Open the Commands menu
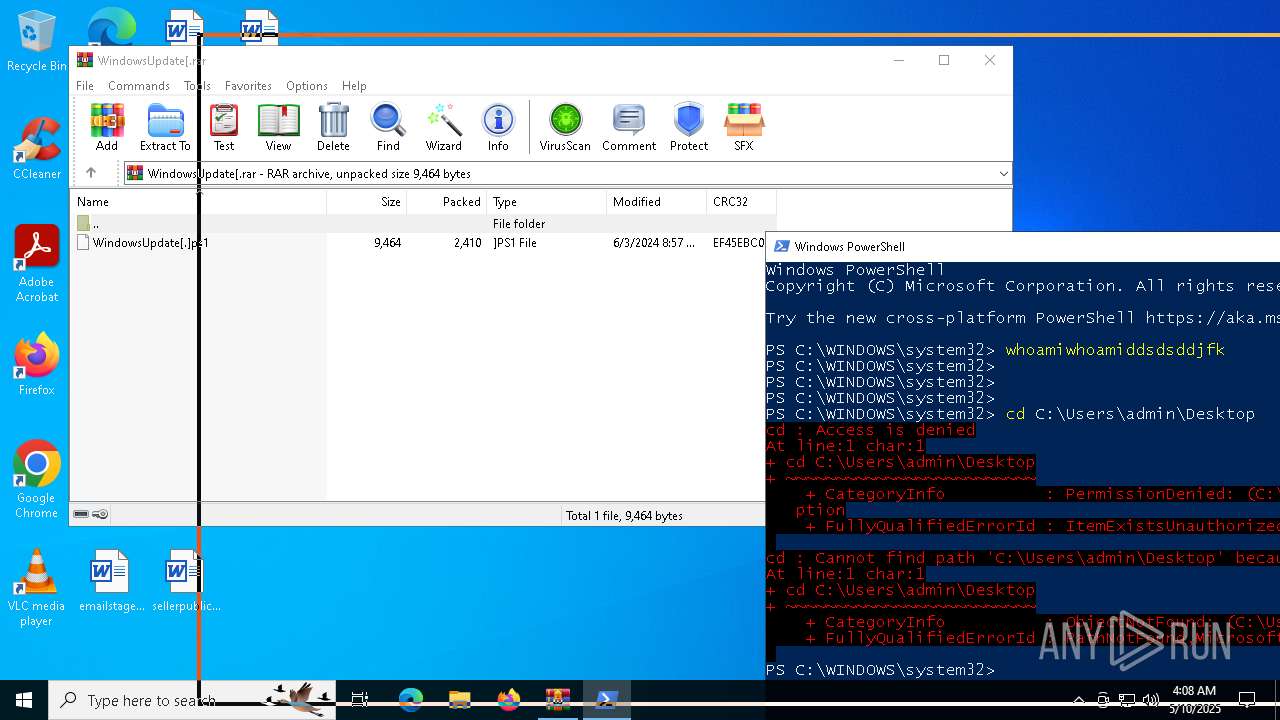The height and width of the screenshot is (720, 1280). pyautogui.click(x=139, y=86)
